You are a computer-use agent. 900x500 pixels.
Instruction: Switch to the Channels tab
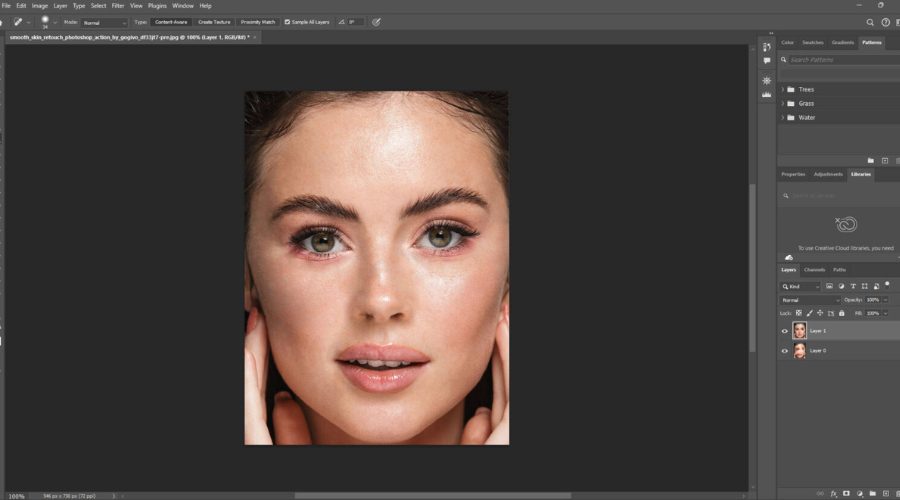814,270
